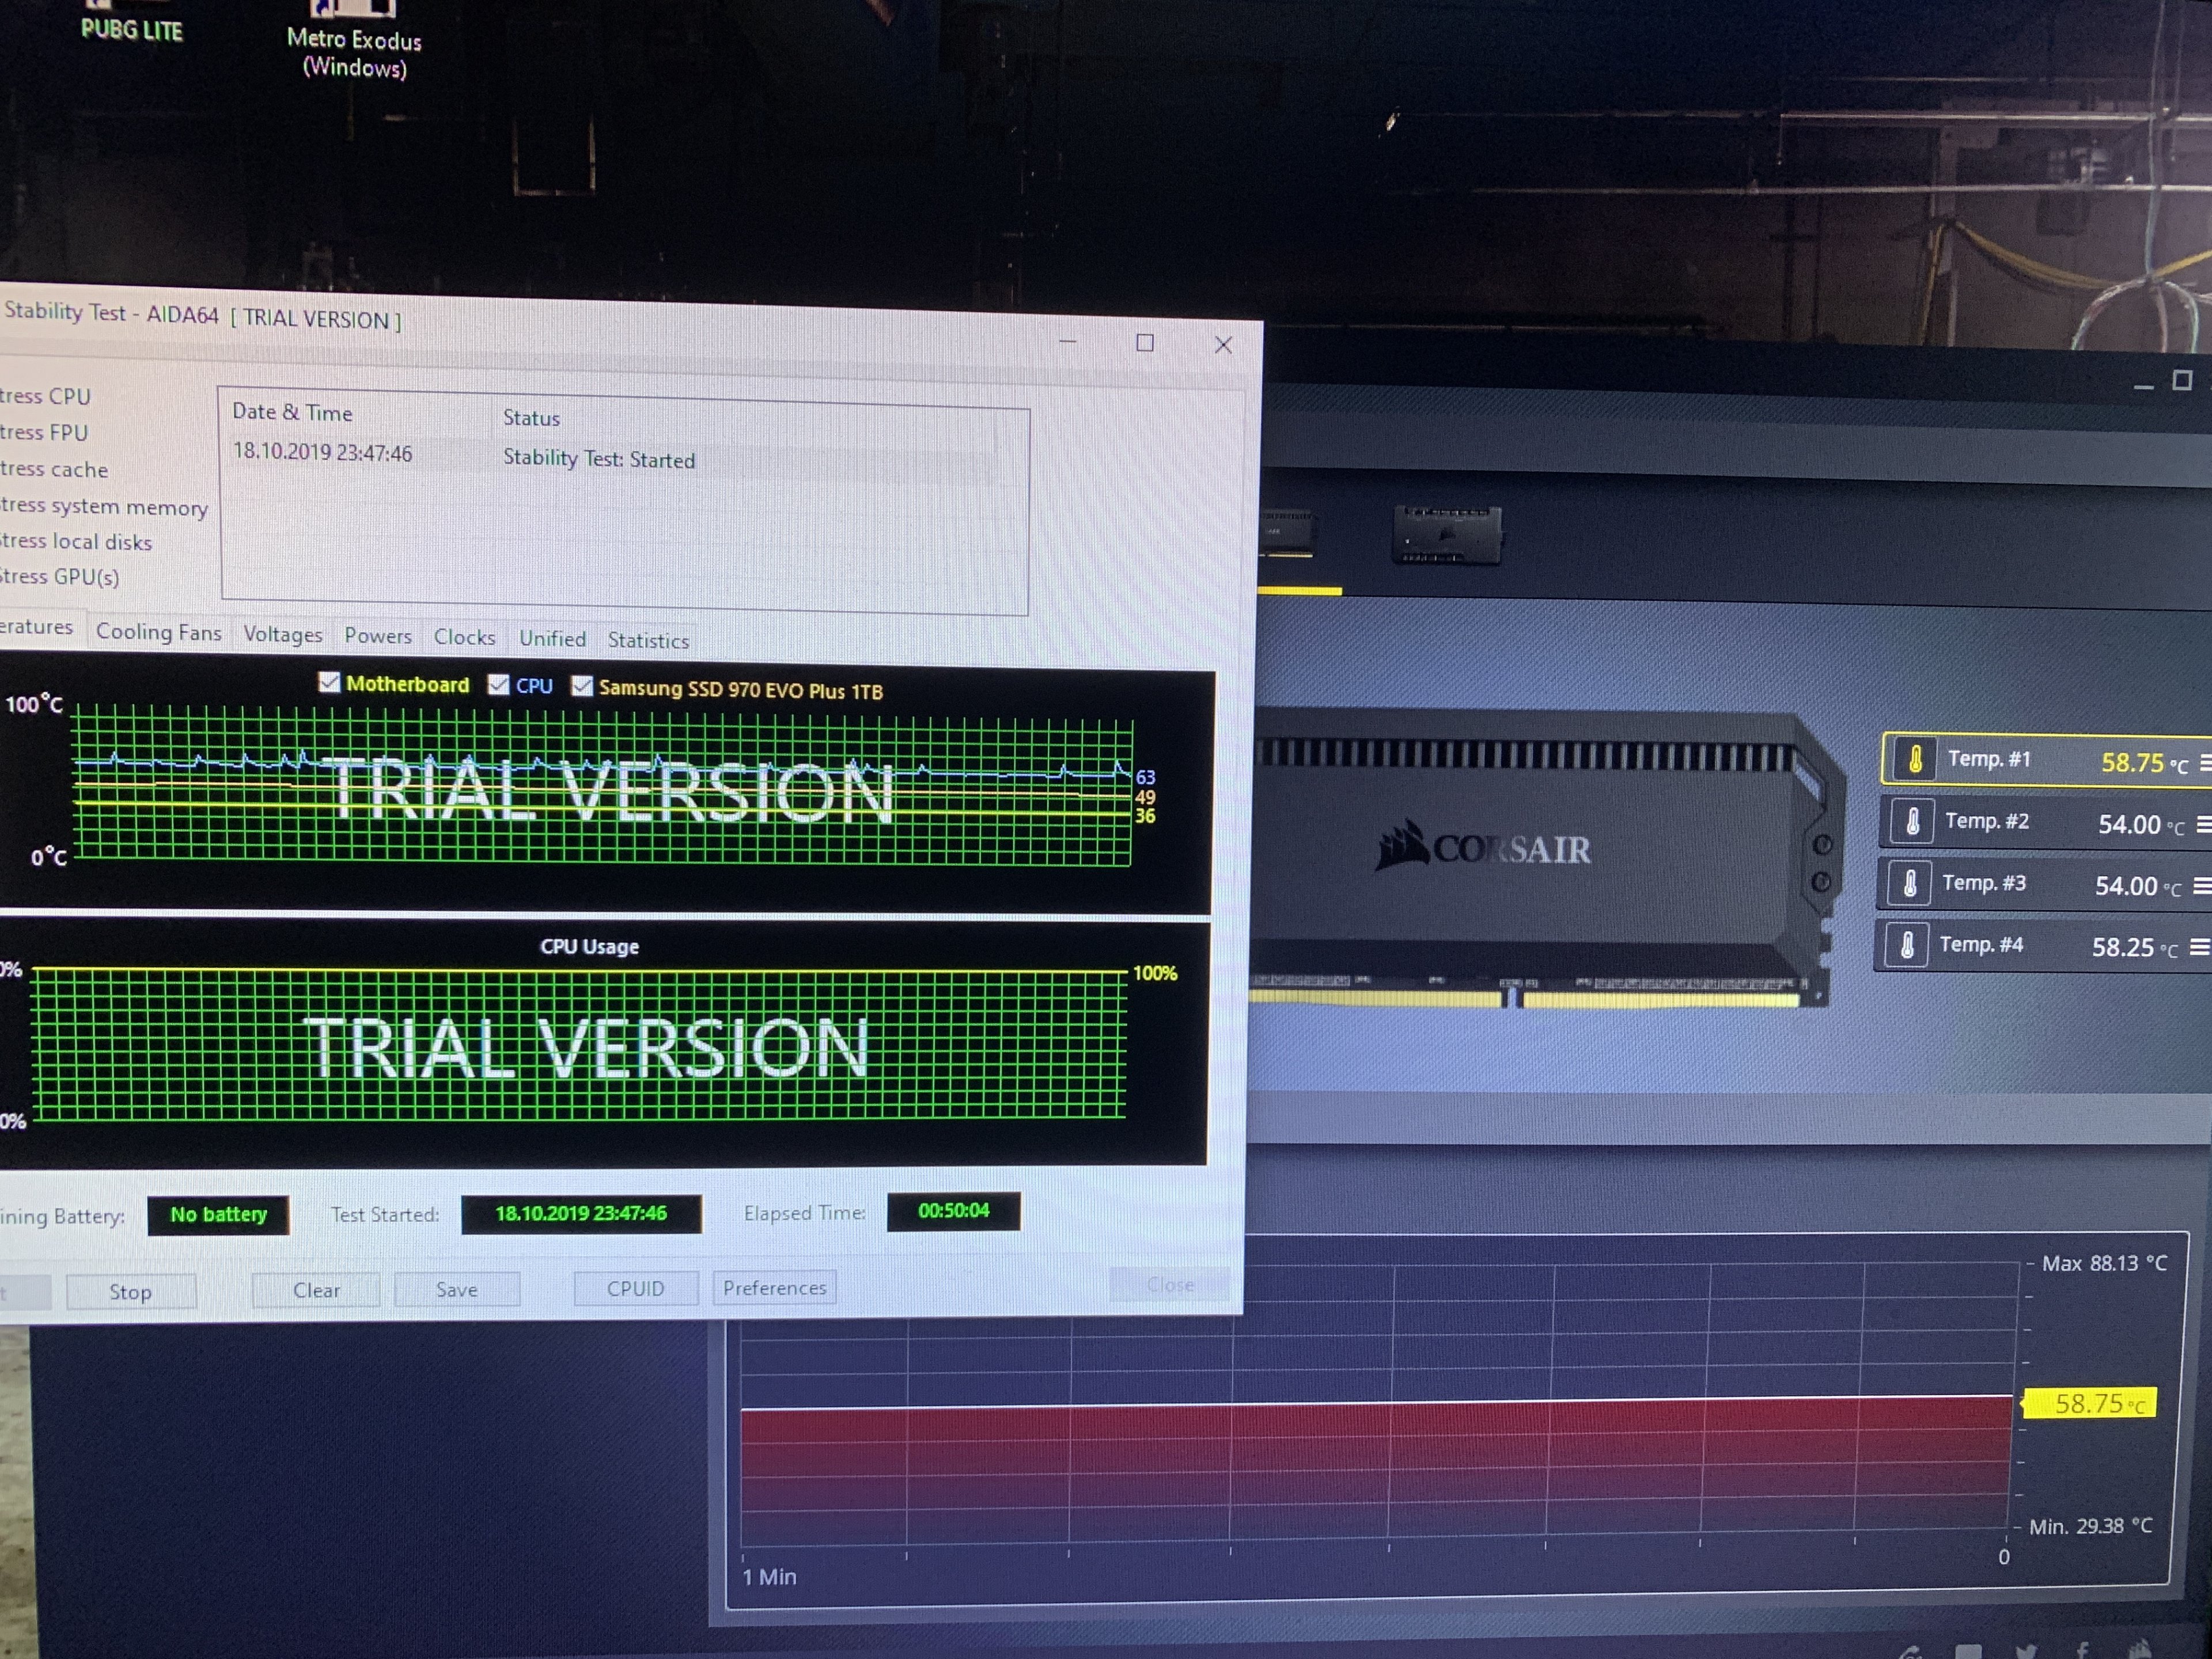2212x1659 pixels.
Task: Open the Temp. #2 sensor options menu
Action: point(2203,826)
